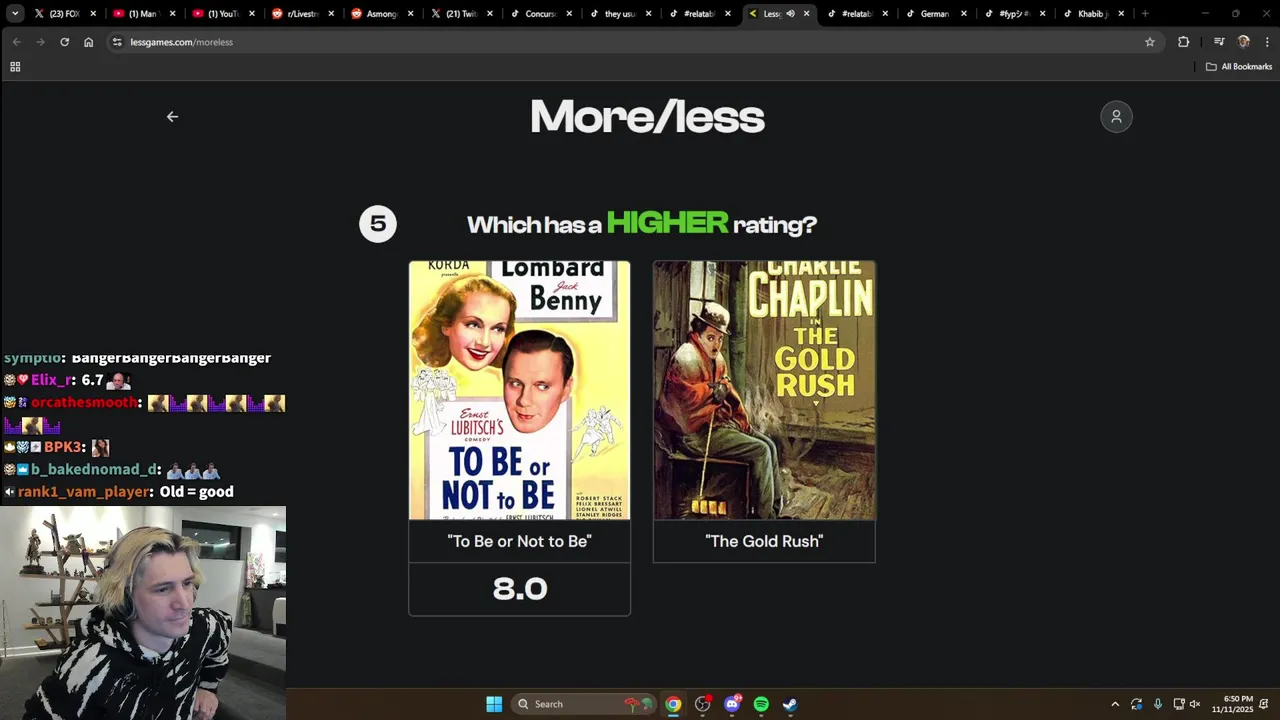
Task: Switch to the 'they usu' TikTok tab
Action: [619, 14]
